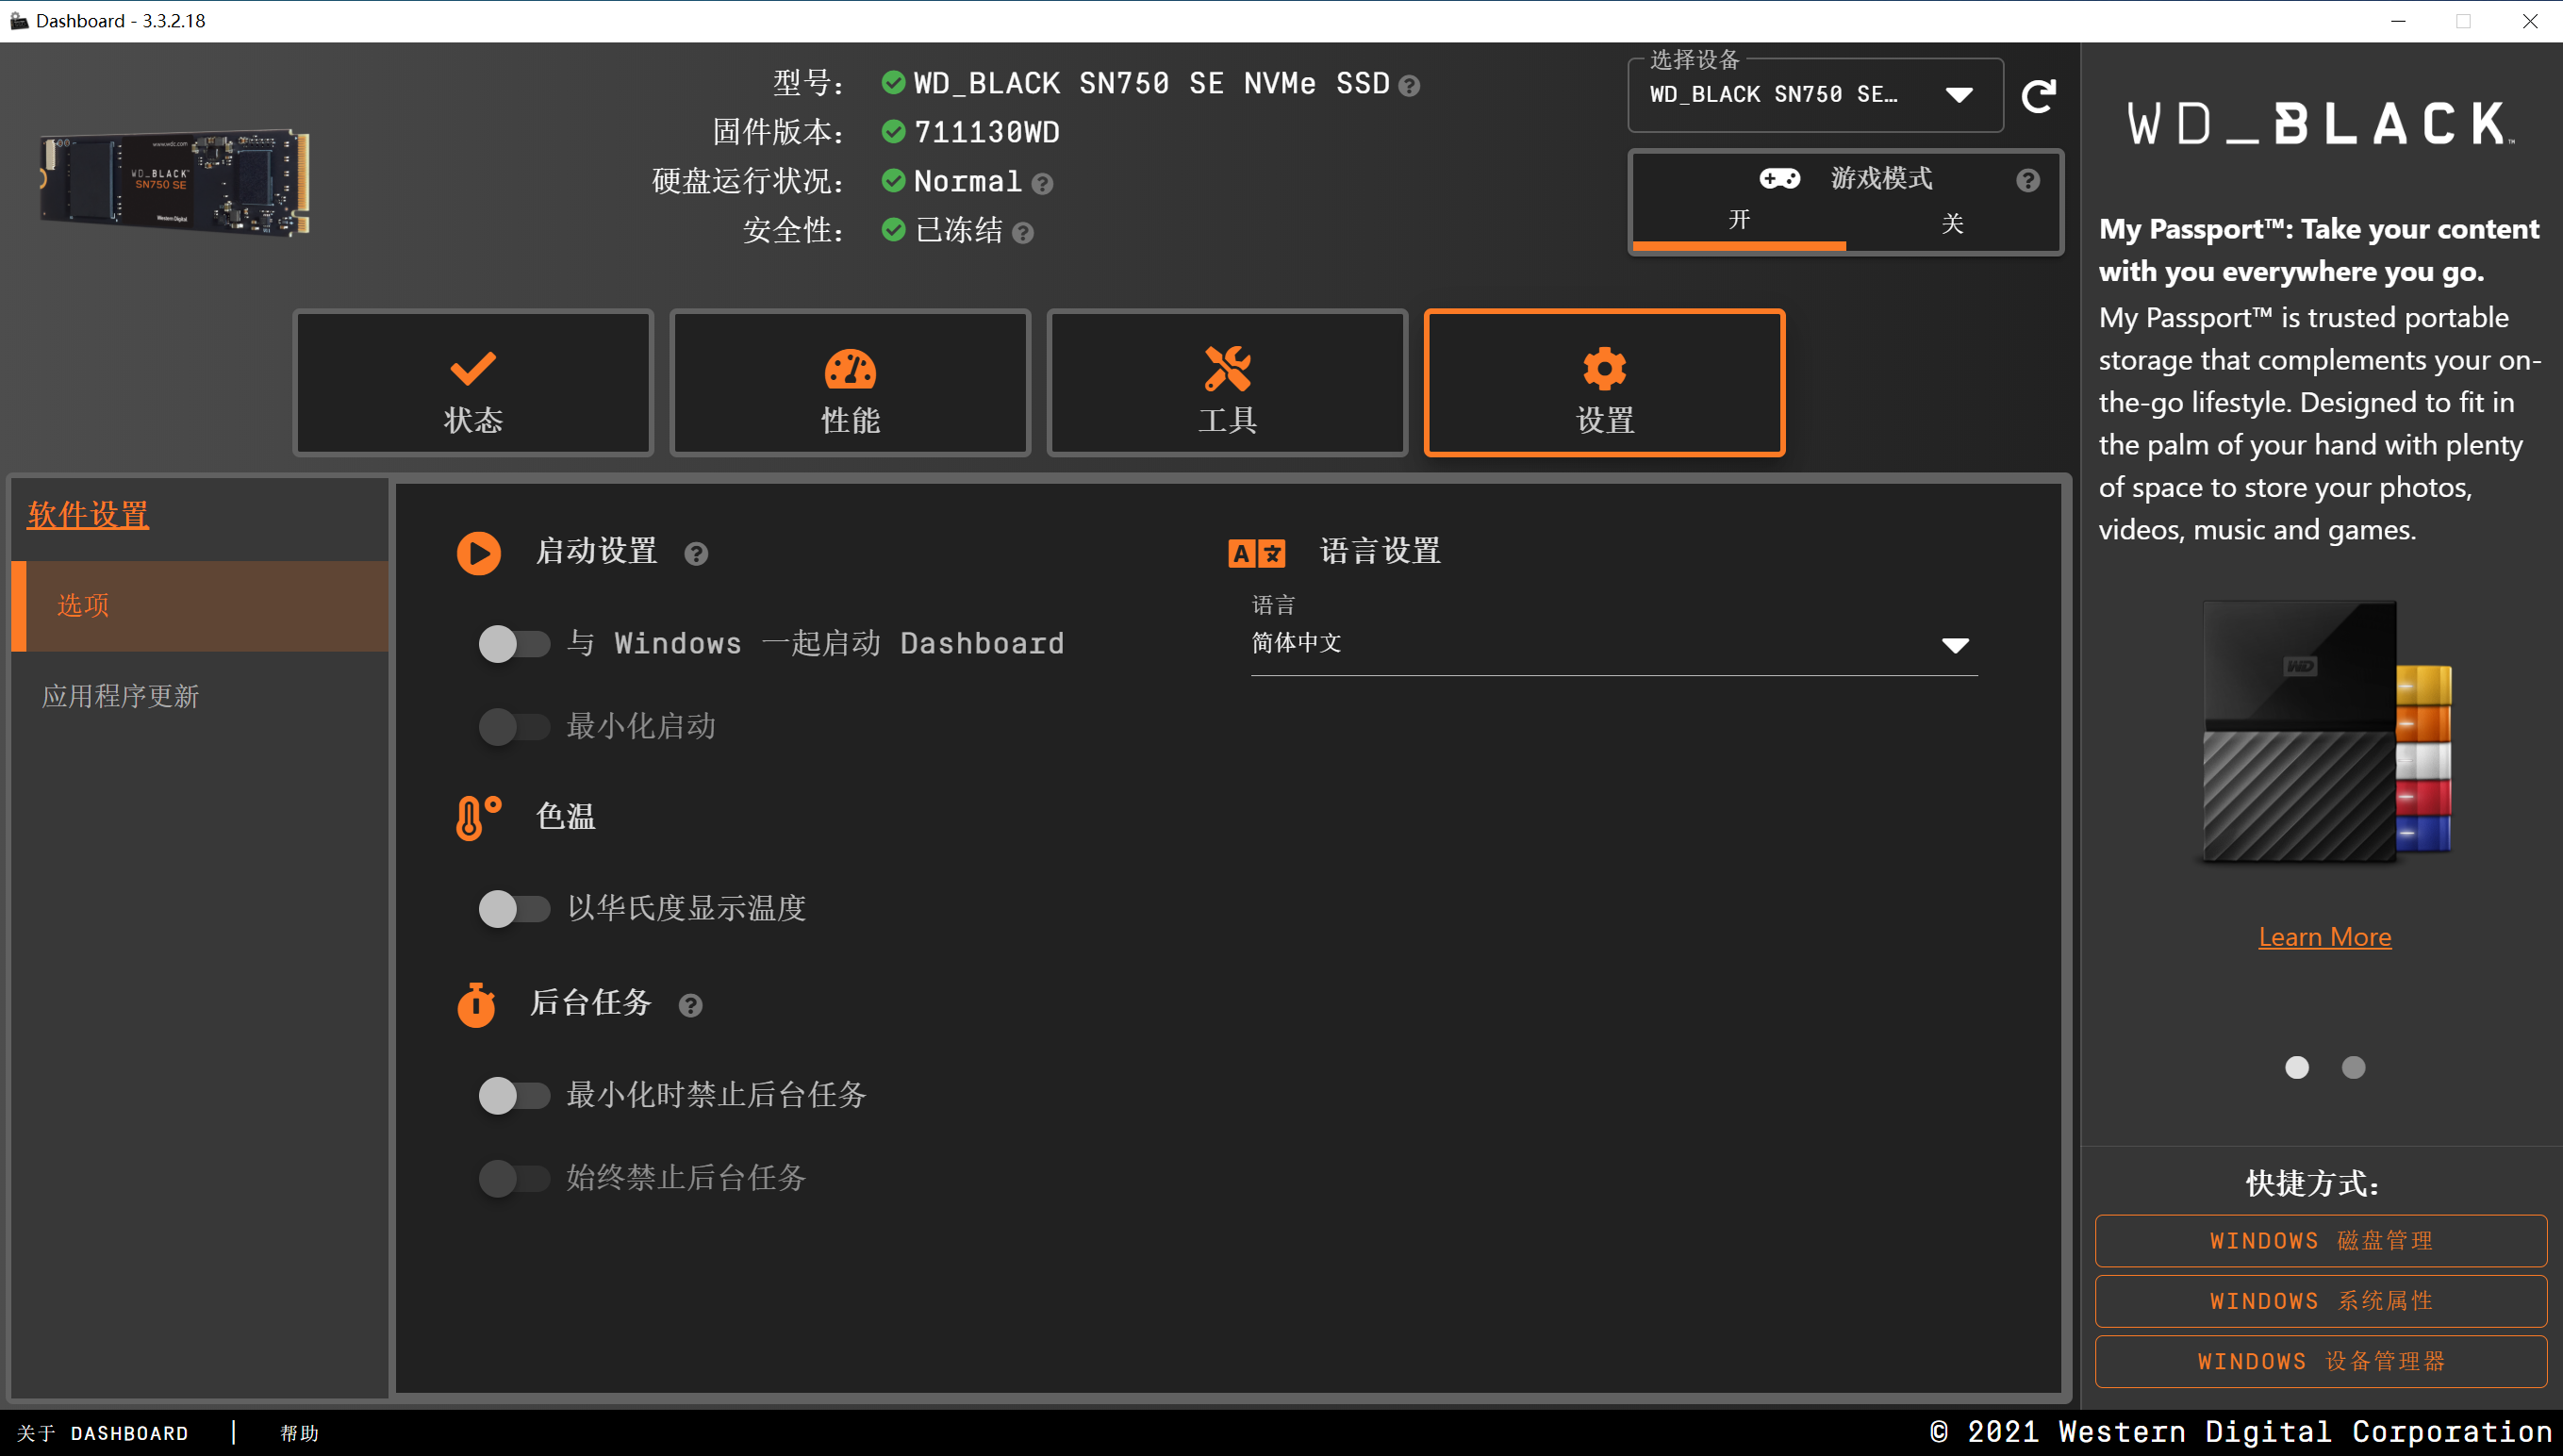Click the WD_BLACK logo
Image resolution: width=2563 pixels, height=1456 pixels.
point(2320,124)
